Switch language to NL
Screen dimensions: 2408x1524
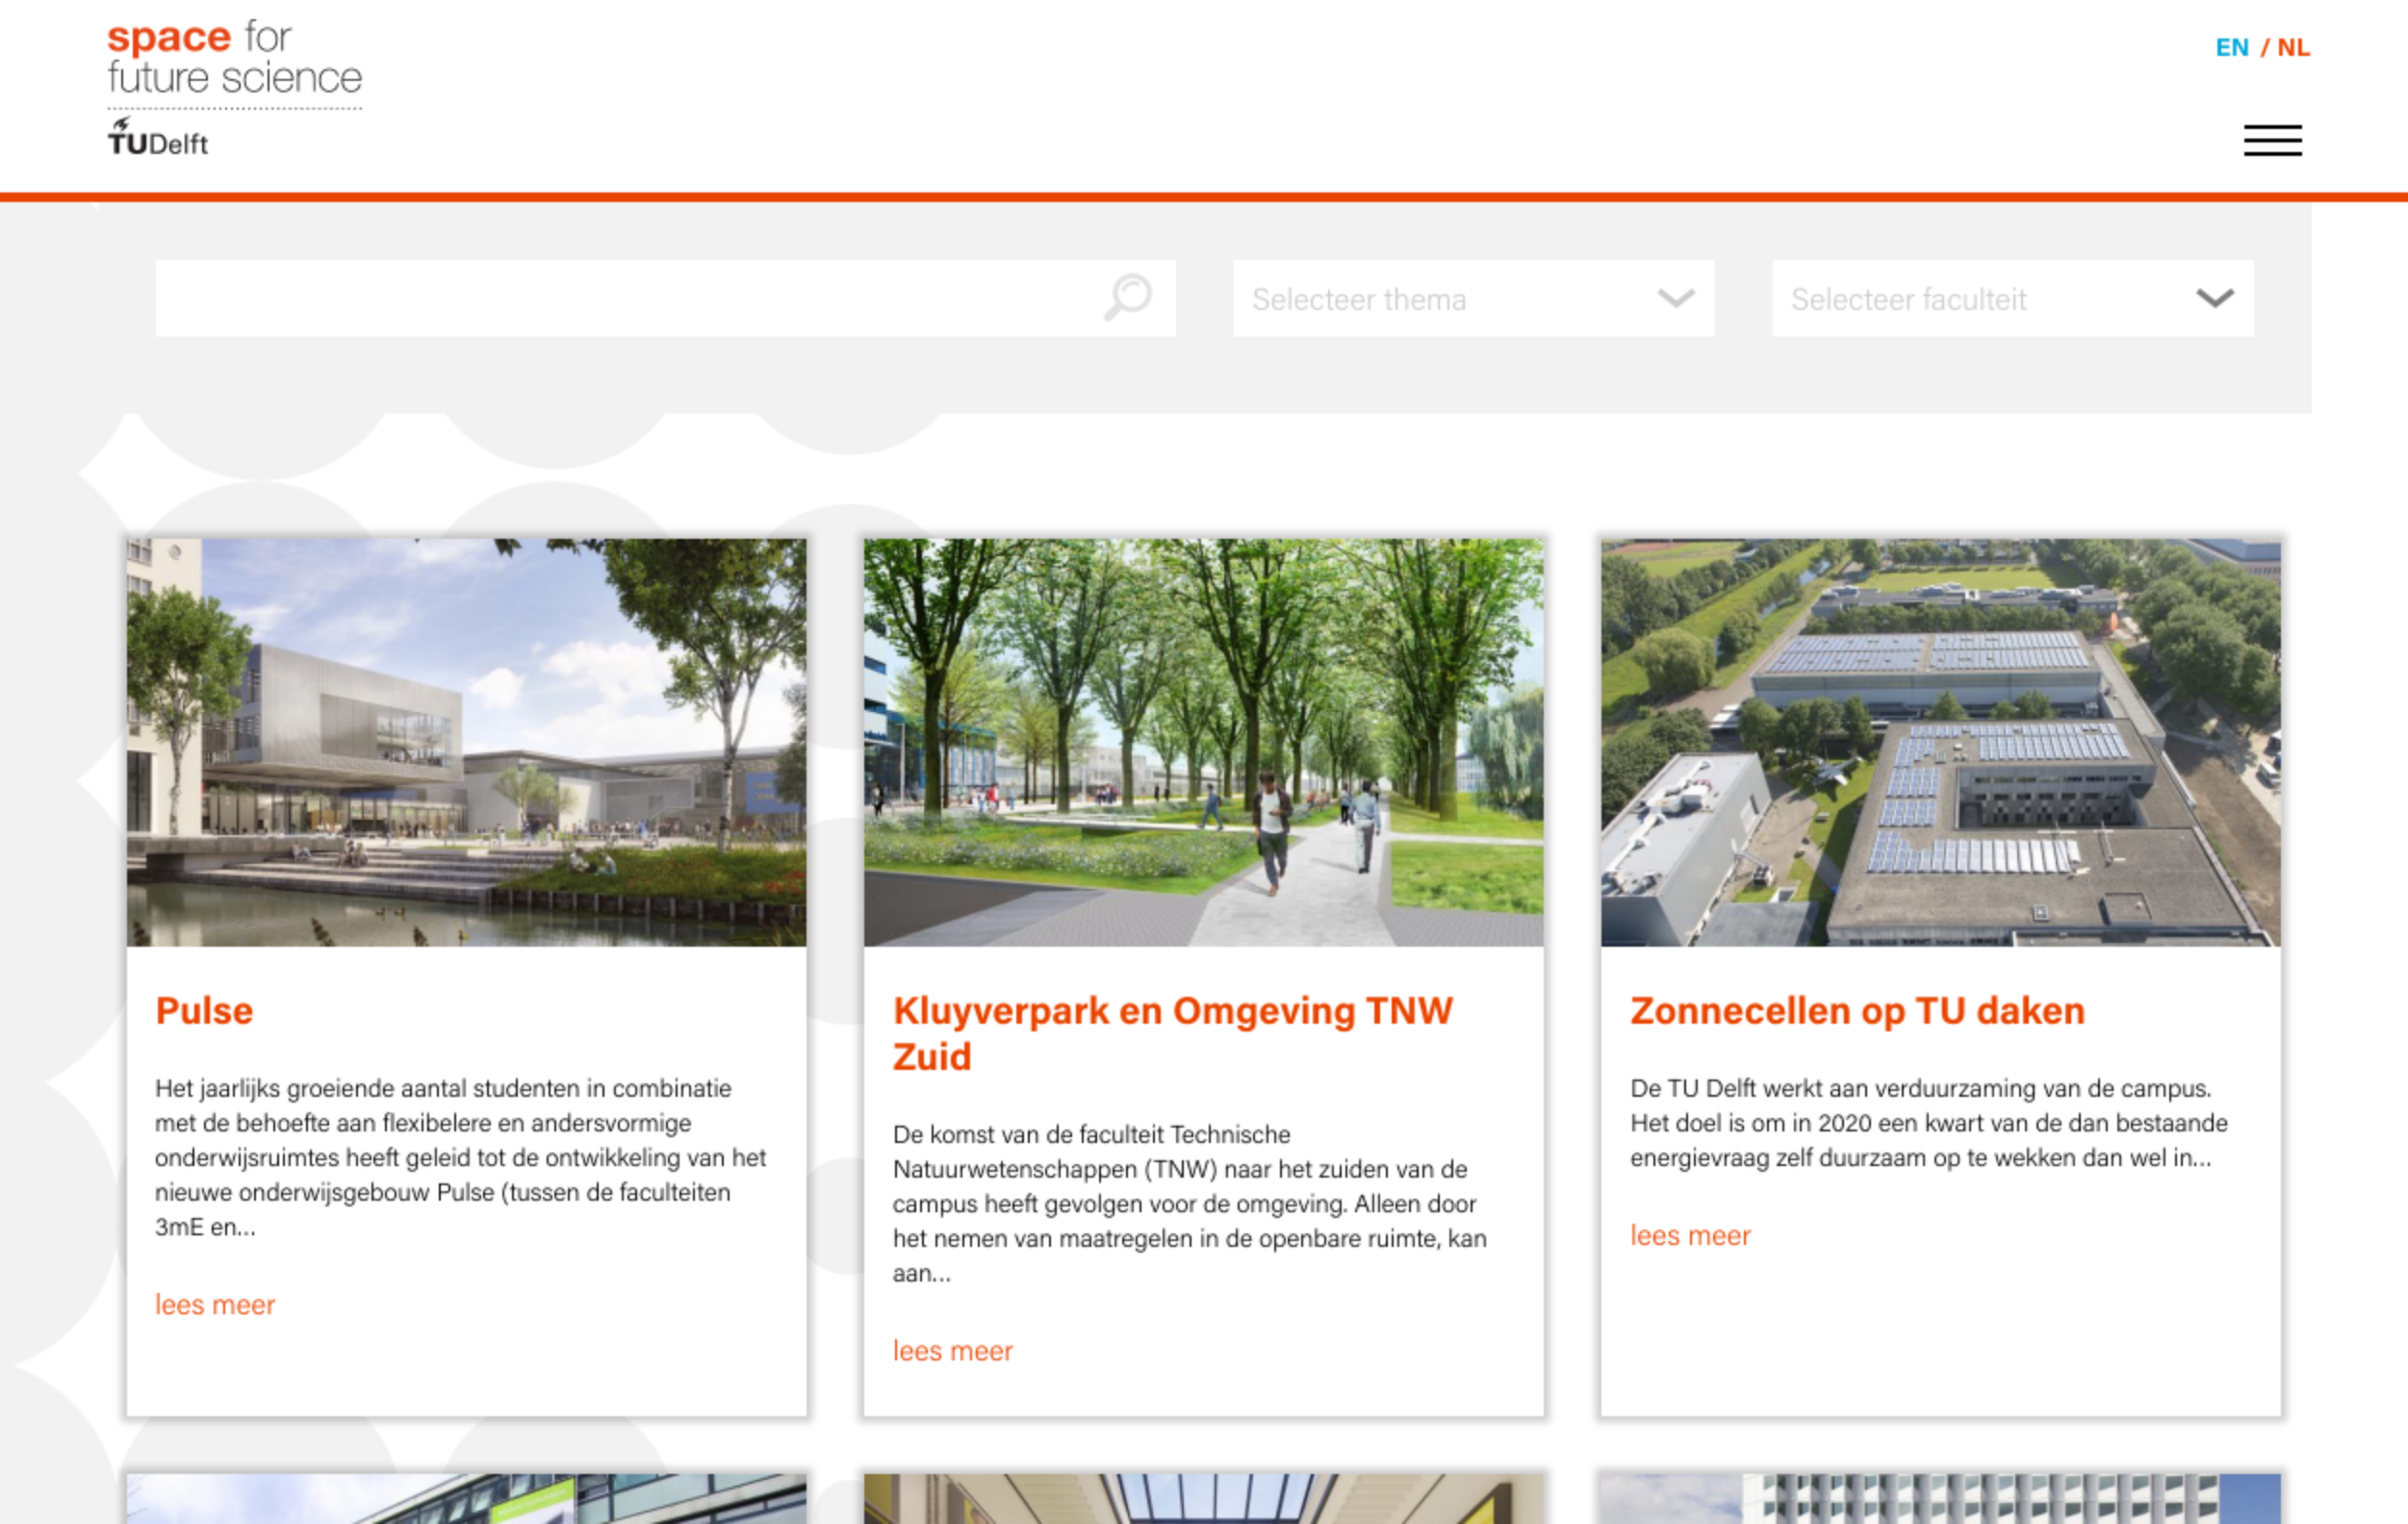point(2293,47)
